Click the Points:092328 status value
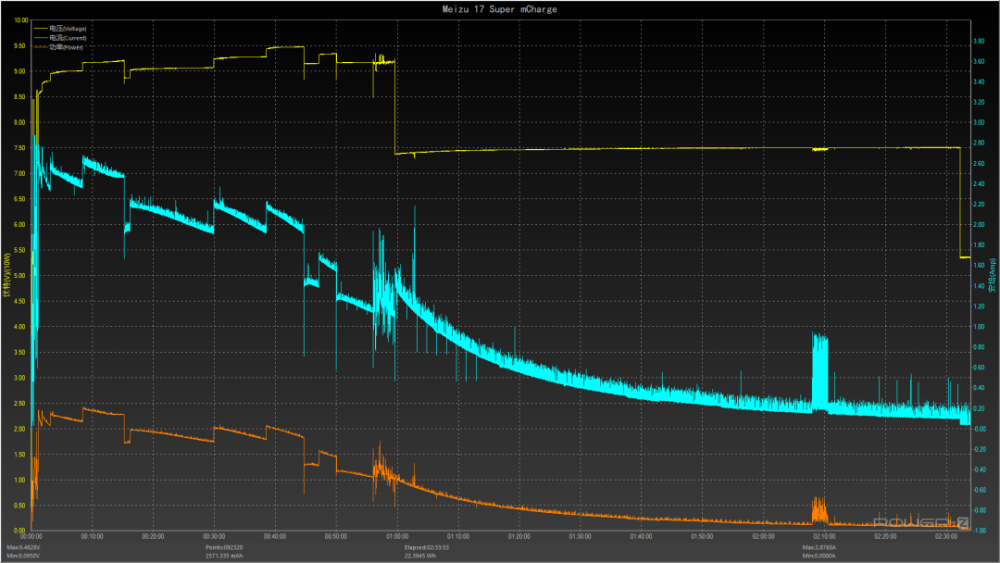Image resolution: width=1000 pixels, height=563 pixels. 224,547
